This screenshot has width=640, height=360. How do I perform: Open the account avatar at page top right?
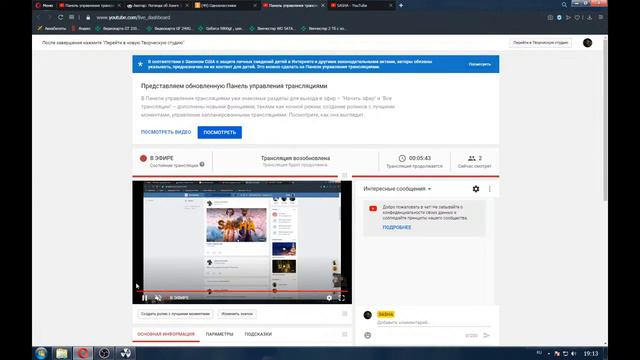pos(587,43)
